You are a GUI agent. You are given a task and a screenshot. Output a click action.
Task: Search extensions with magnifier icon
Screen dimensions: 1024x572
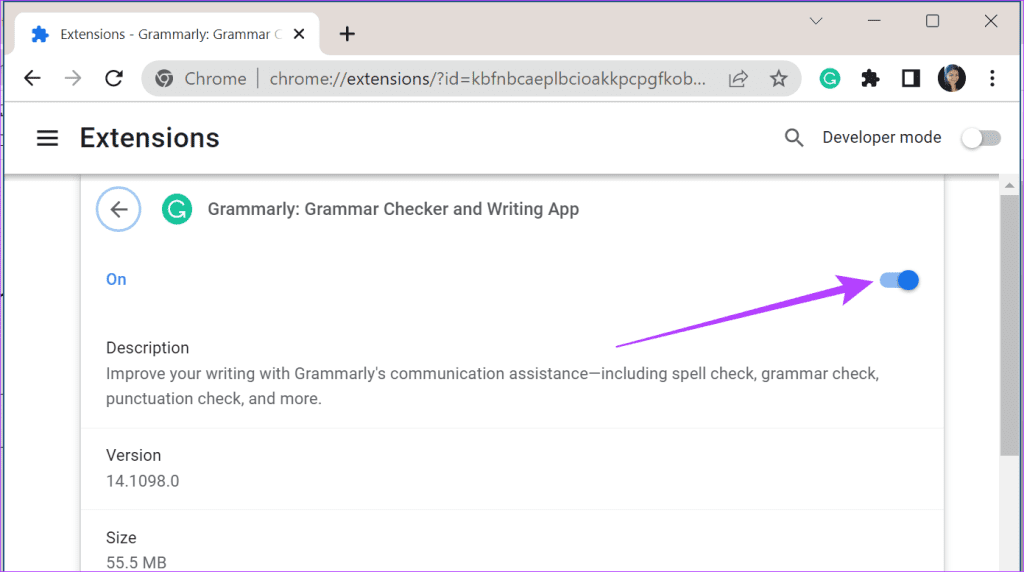click(793, 138)
